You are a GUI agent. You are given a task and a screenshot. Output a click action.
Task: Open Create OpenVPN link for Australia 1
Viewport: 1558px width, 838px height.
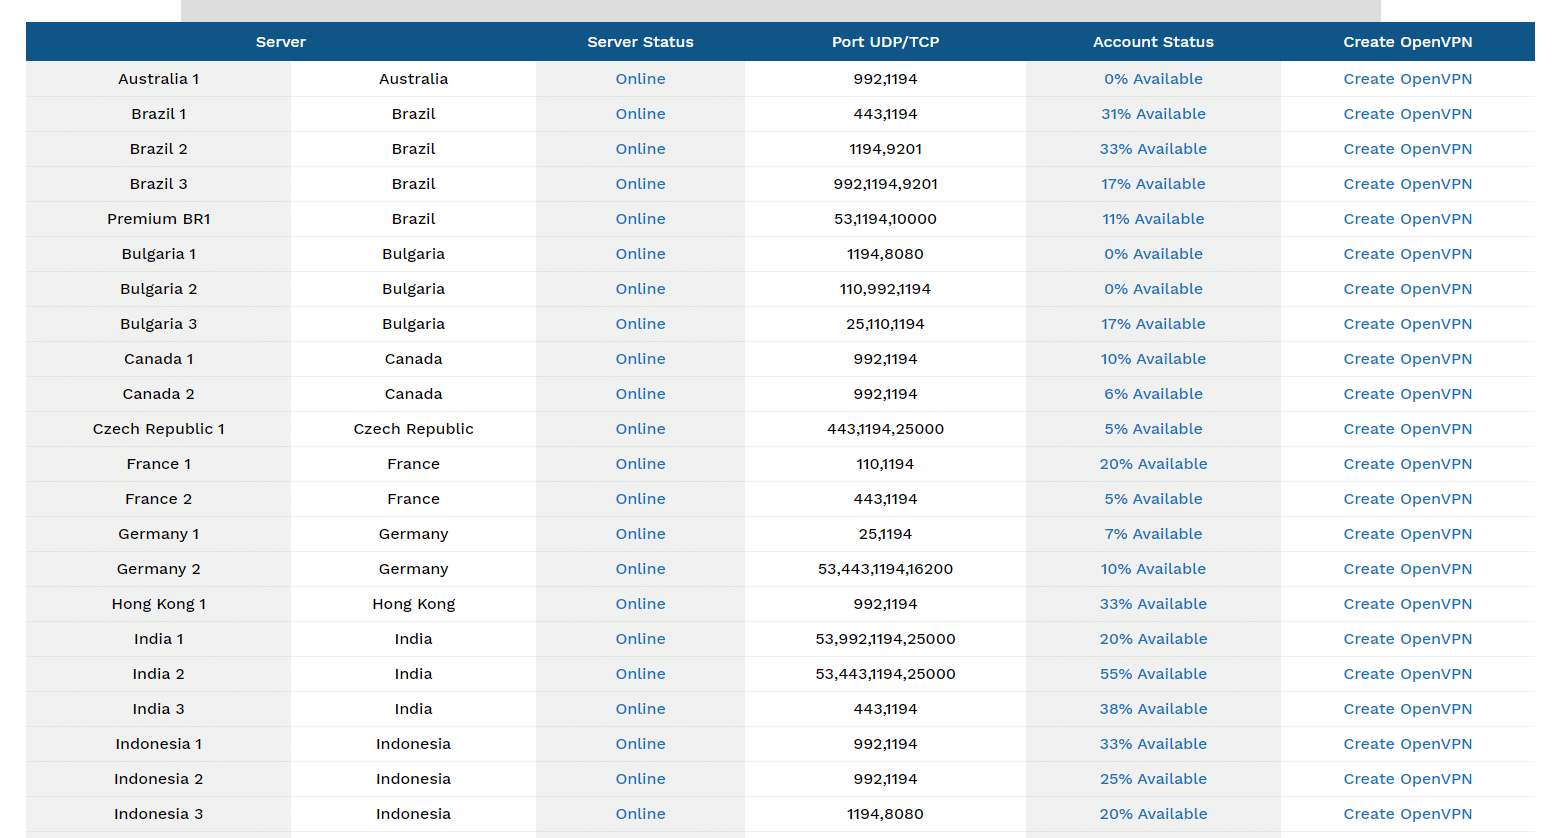click(1407, 79)
